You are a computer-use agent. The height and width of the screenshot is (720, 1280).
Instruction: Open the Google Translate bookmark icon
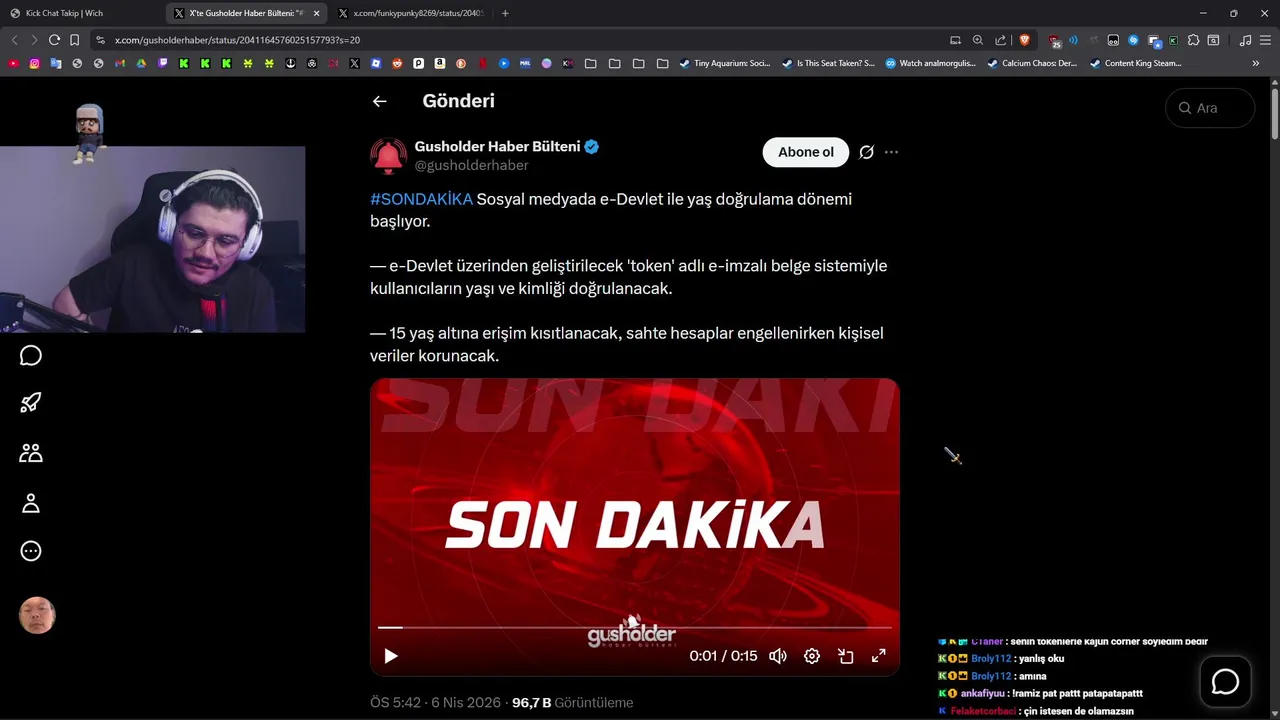pos(55,63)
